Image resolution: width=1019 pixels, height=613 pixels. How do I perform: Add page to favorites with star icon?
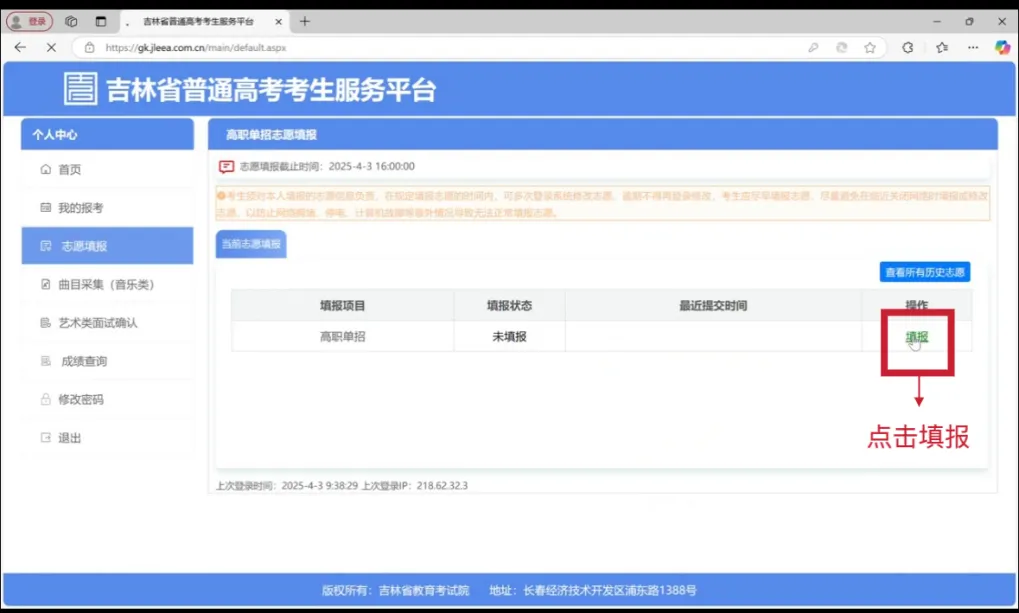click(x=870, y=47)
